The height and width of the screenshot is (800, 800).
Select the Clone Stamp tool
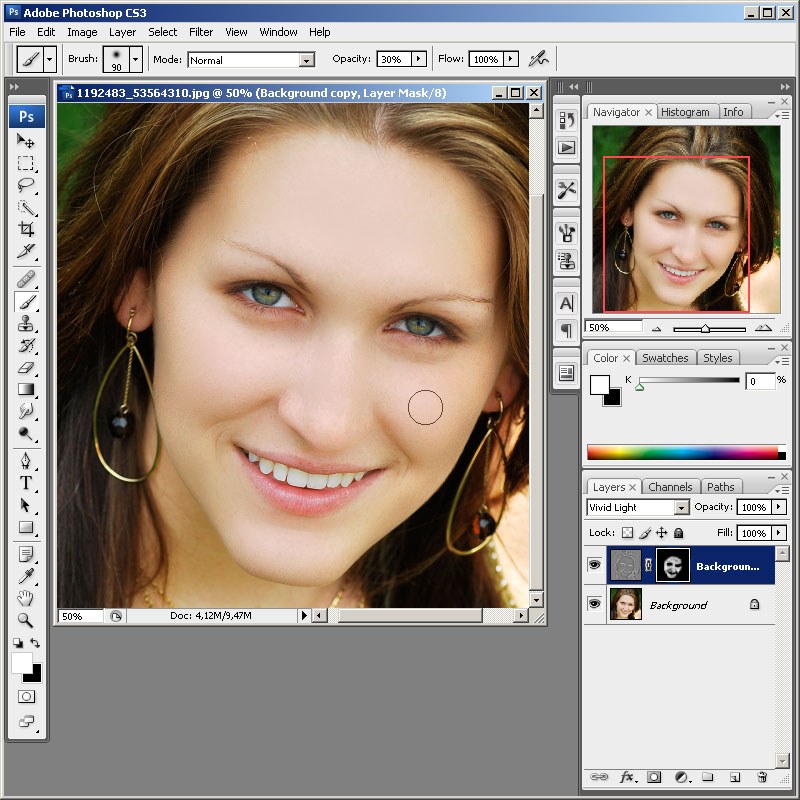click(26, 323)
